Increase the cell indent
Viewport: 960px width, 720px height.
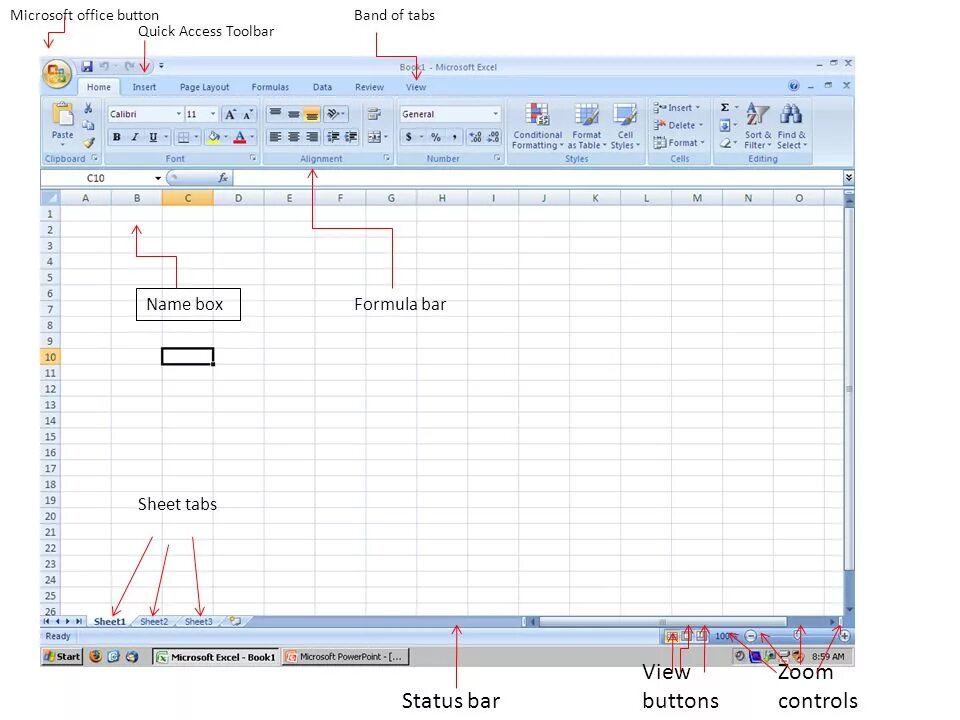[351, 137]
